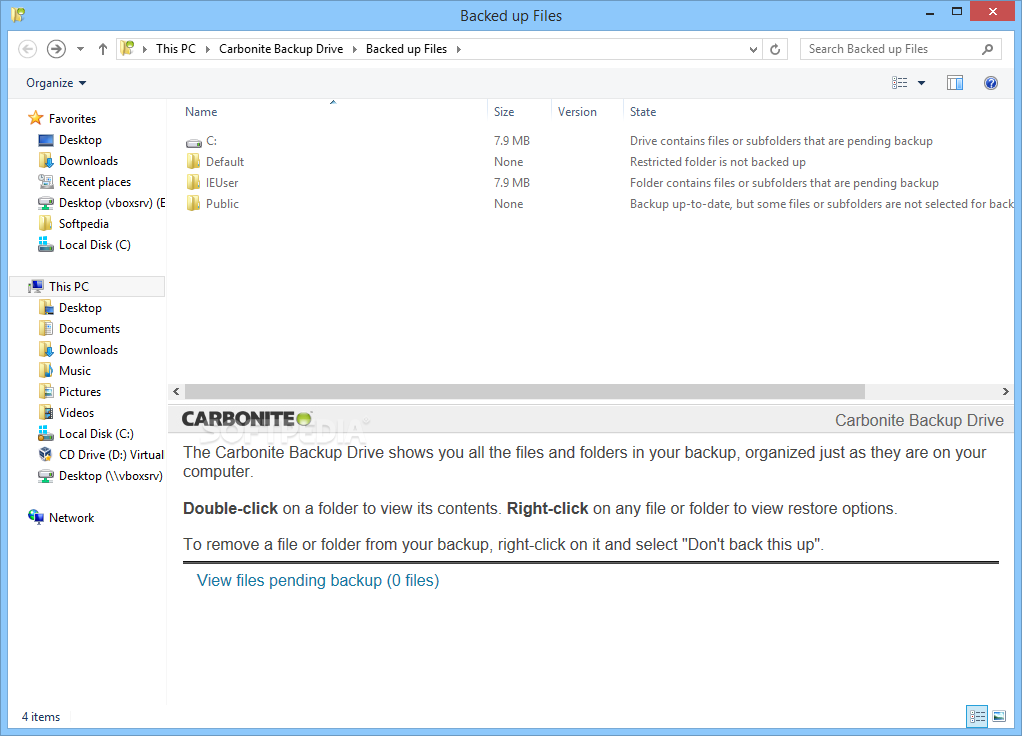Click 'View files pending backup (0 files)' link
This screenshot has height=736, width=1022.
click(318, 580)
